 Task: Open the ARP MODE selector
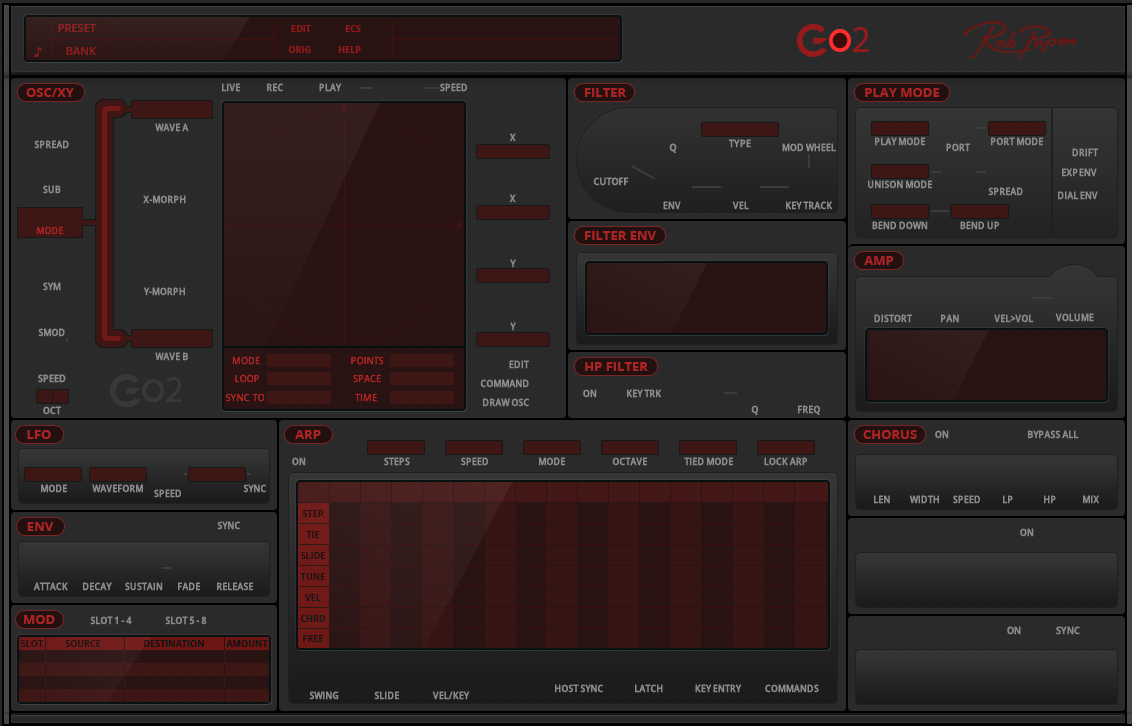(552, 447)
